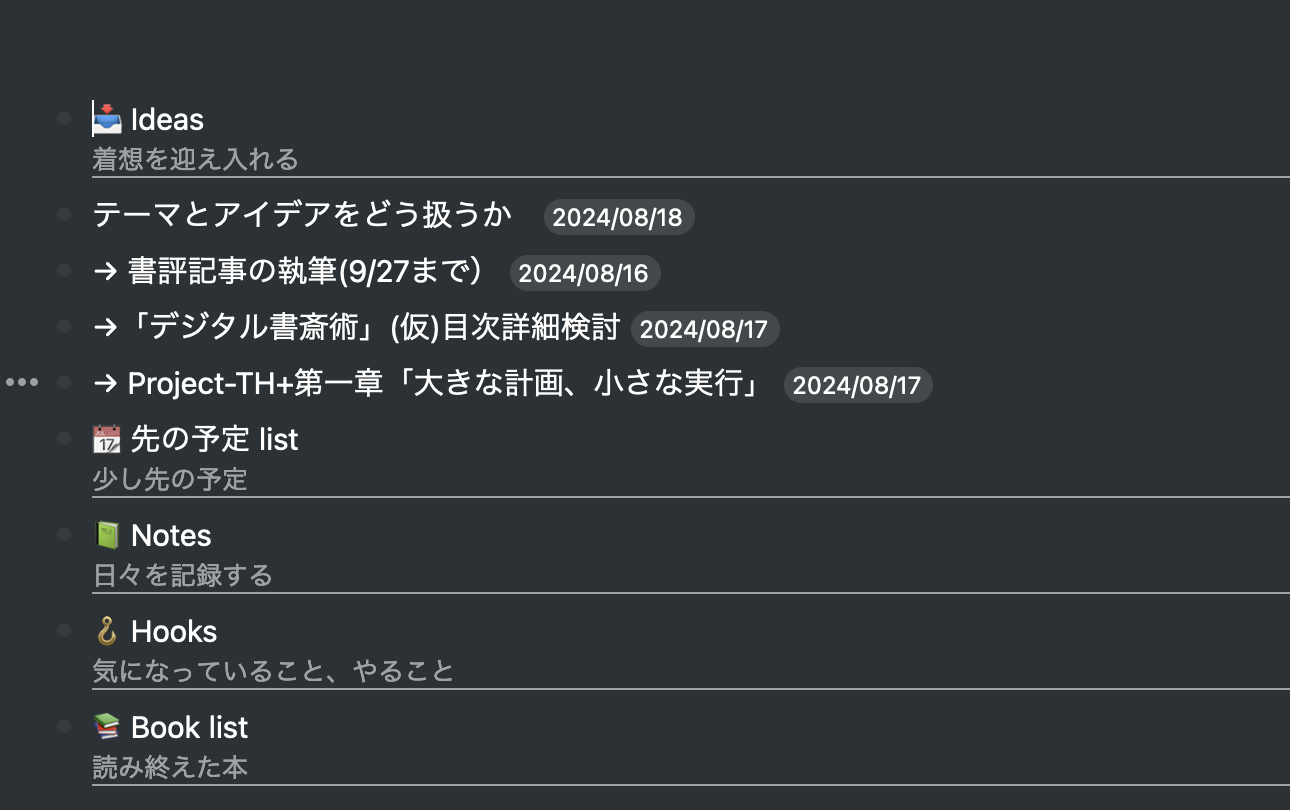Click the ••• handle beside Project-TH+第一章 row

(24, 383)
